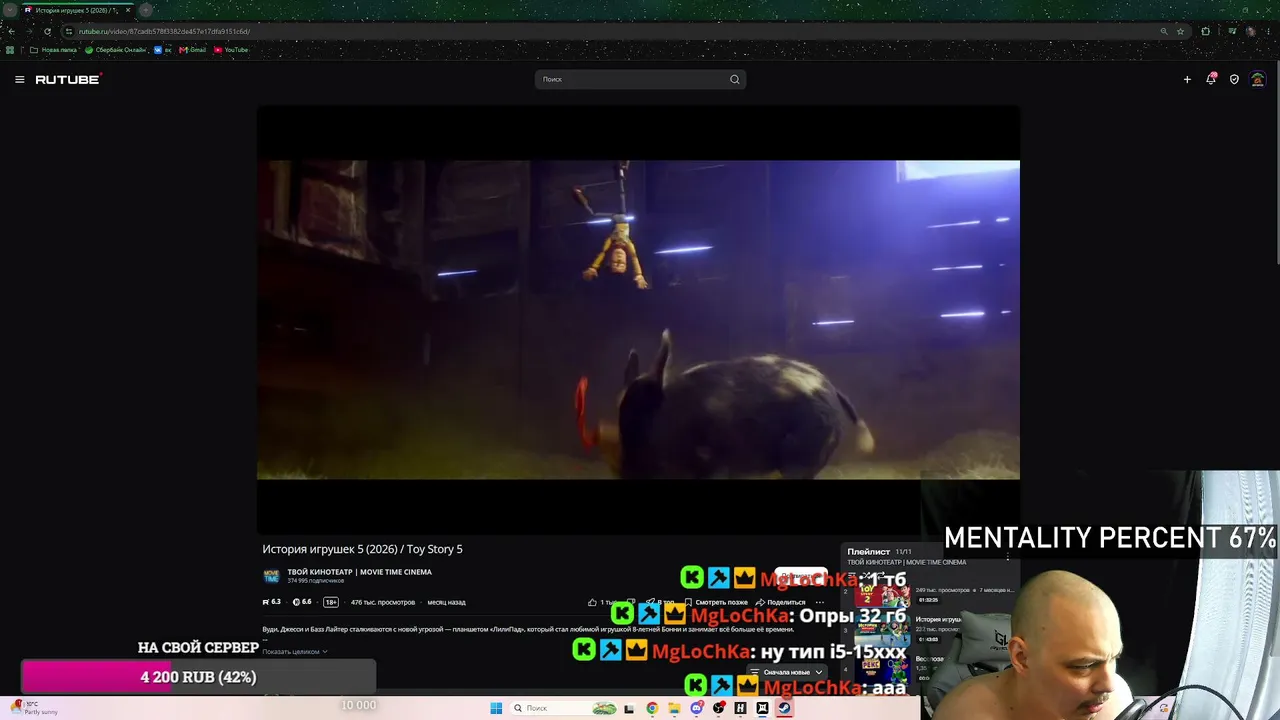
Task: Like the video with thumbs-up icon
Action: 592,602
